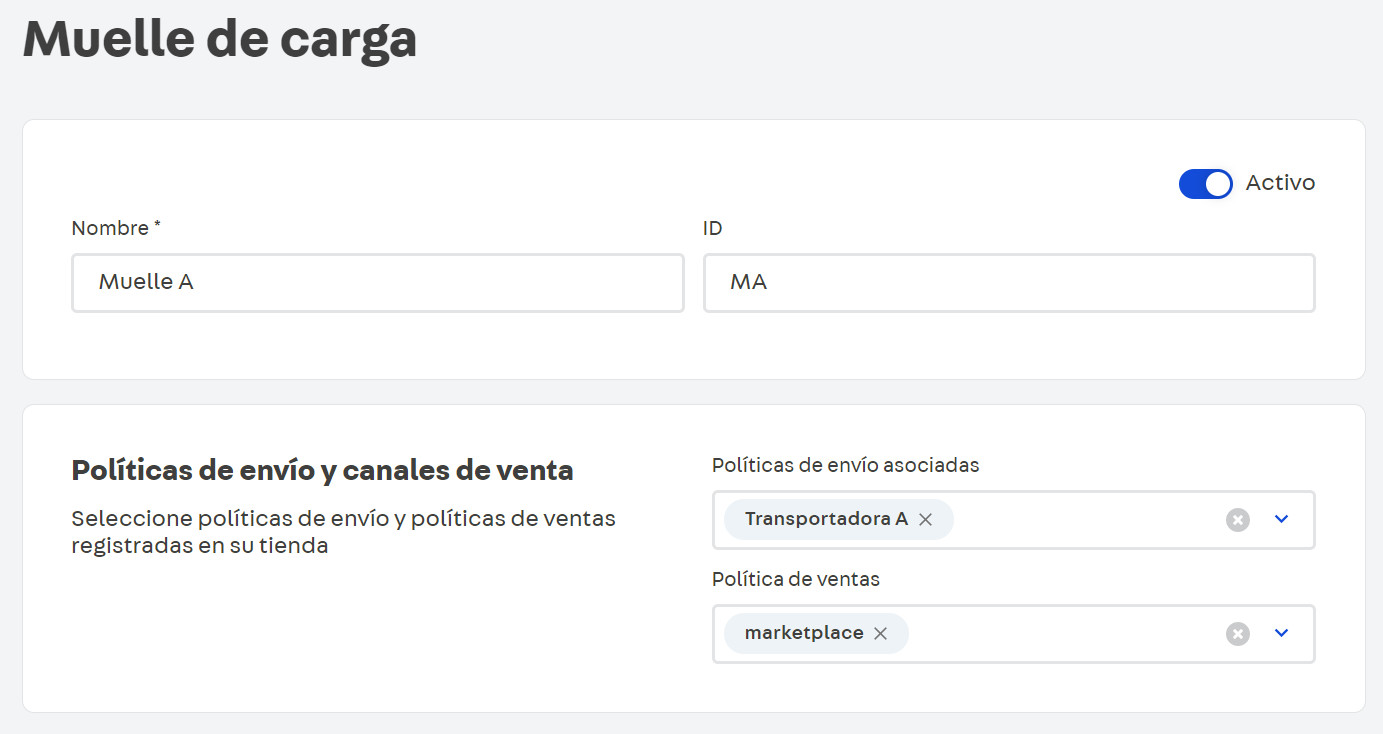Clear the sales policy using the circular X icon
Image resolution: width=1383 pixels, height=734 pixels.
[1237, 633]
